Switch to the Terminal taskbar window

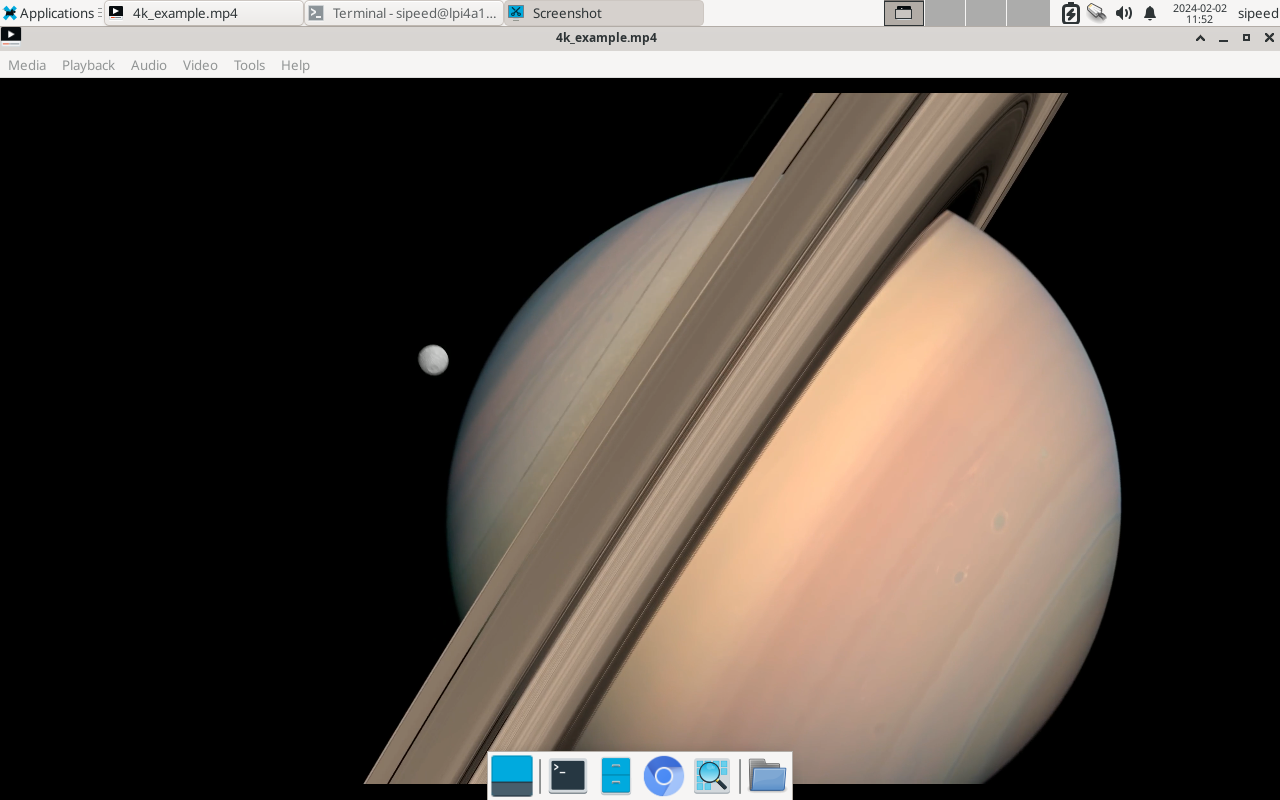click(x=404, y=13)
